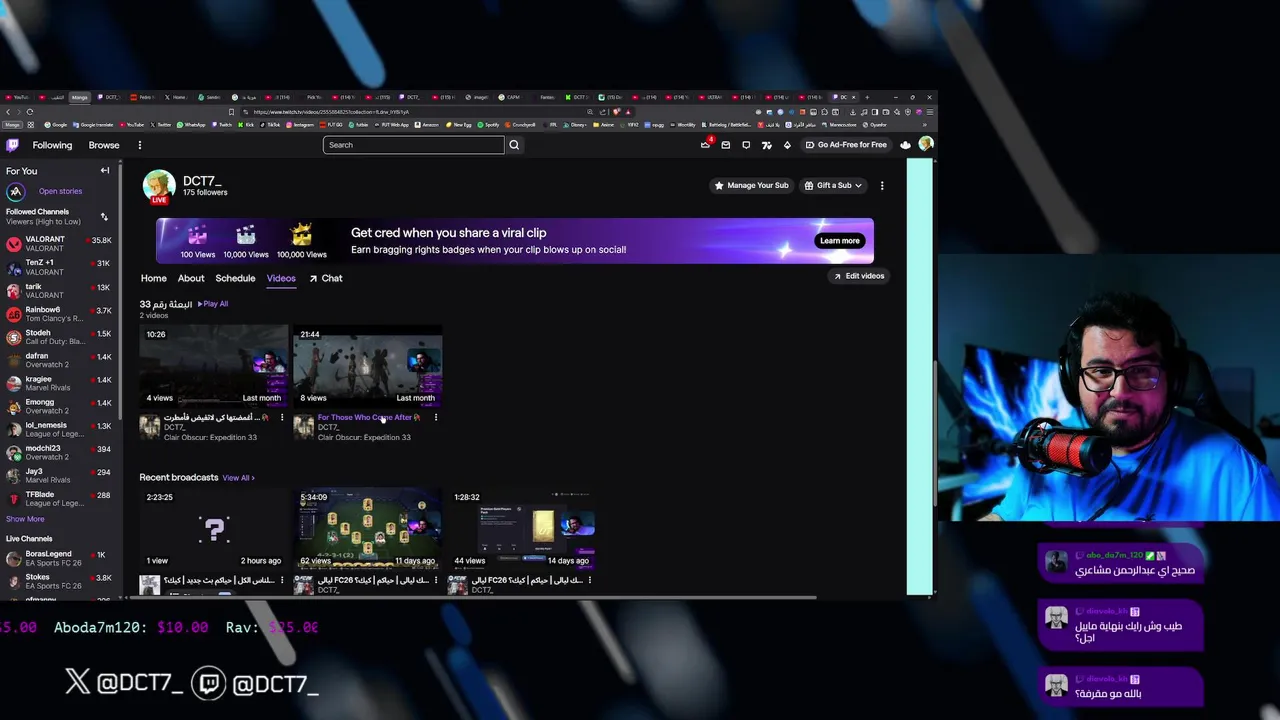Reload the page with refresh icon

(x=29, y=112)
